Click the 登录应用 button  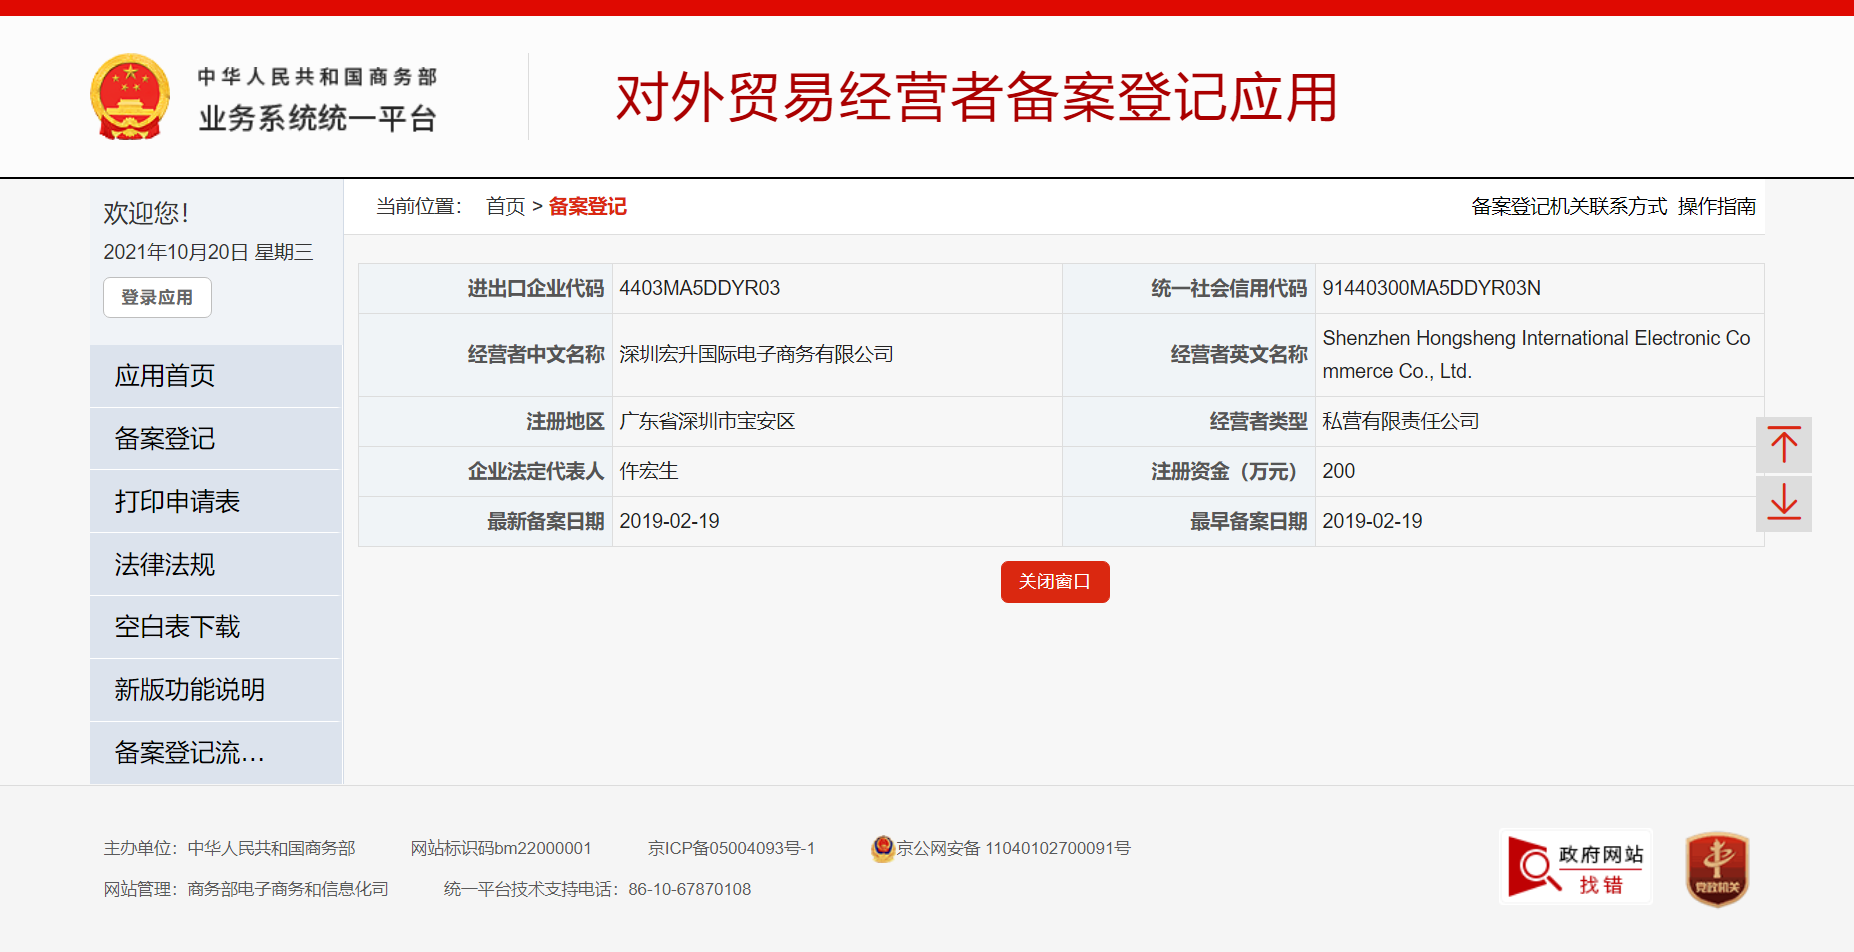click(x=157, y=297)
